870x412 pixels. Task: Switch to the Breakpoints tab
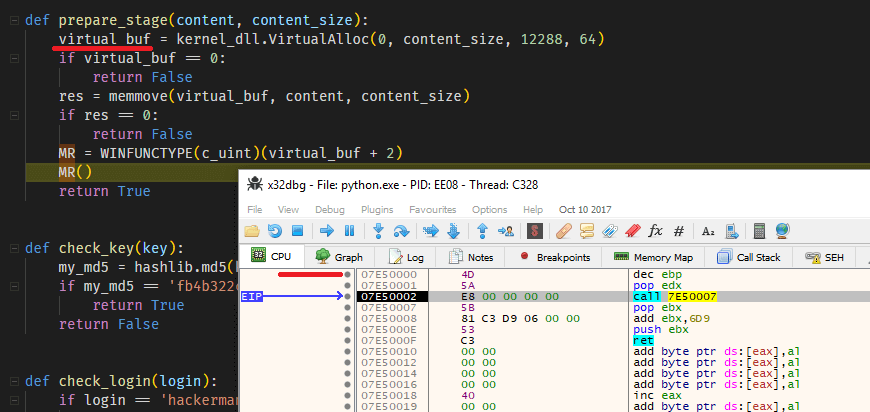[555, 257]
